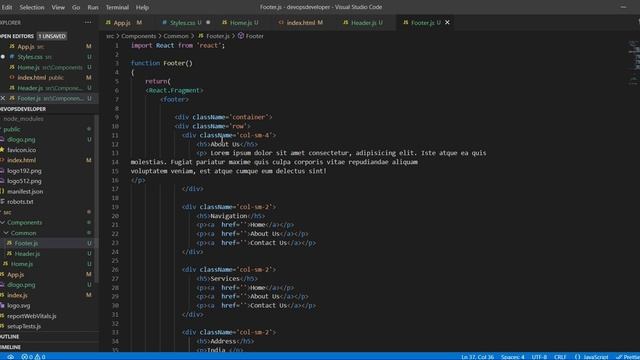Collapse the DEVOPSDEVELOPER project section
640x360 pixels.
(x=23, y=109)
